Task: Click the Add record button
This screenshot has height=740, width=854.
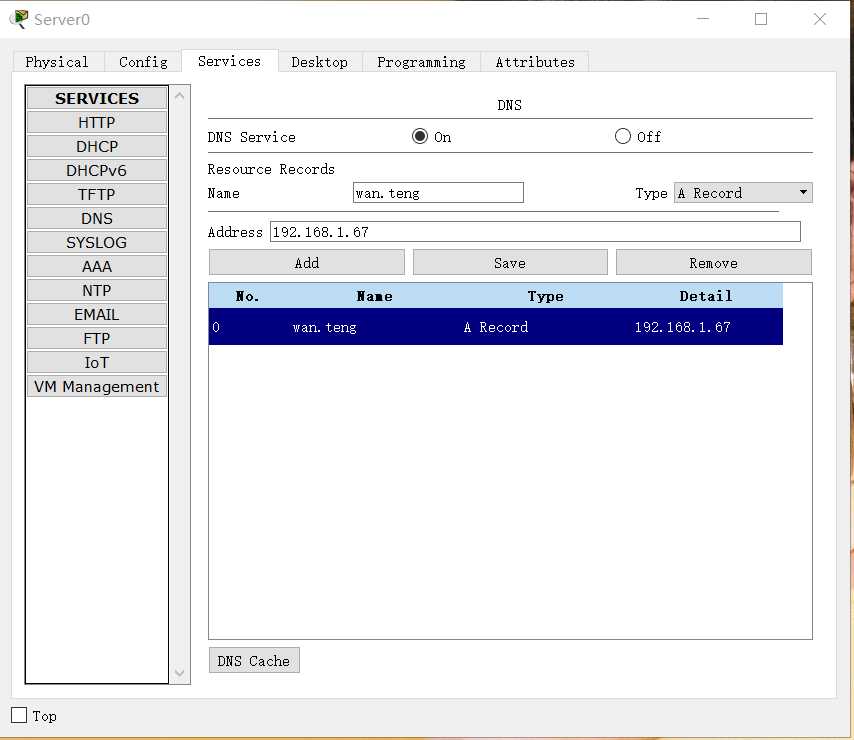Action: click(307, 262)
